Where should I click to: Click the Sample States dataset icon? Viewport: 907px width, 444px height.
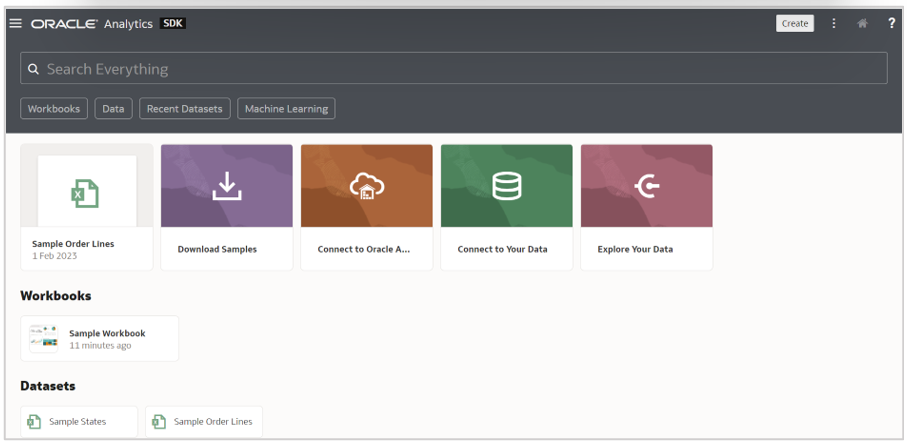[34, 422]
